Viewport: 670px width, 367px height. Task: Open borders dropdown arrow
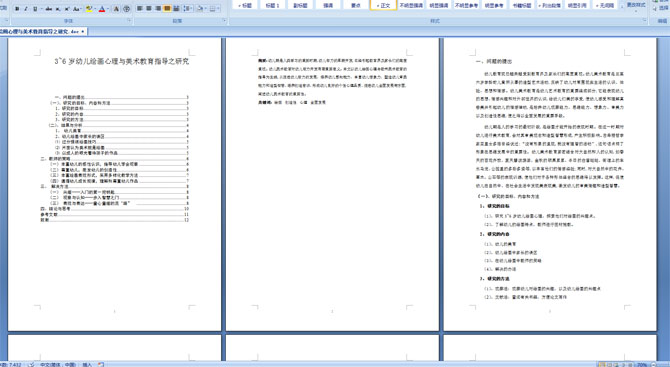218,9
